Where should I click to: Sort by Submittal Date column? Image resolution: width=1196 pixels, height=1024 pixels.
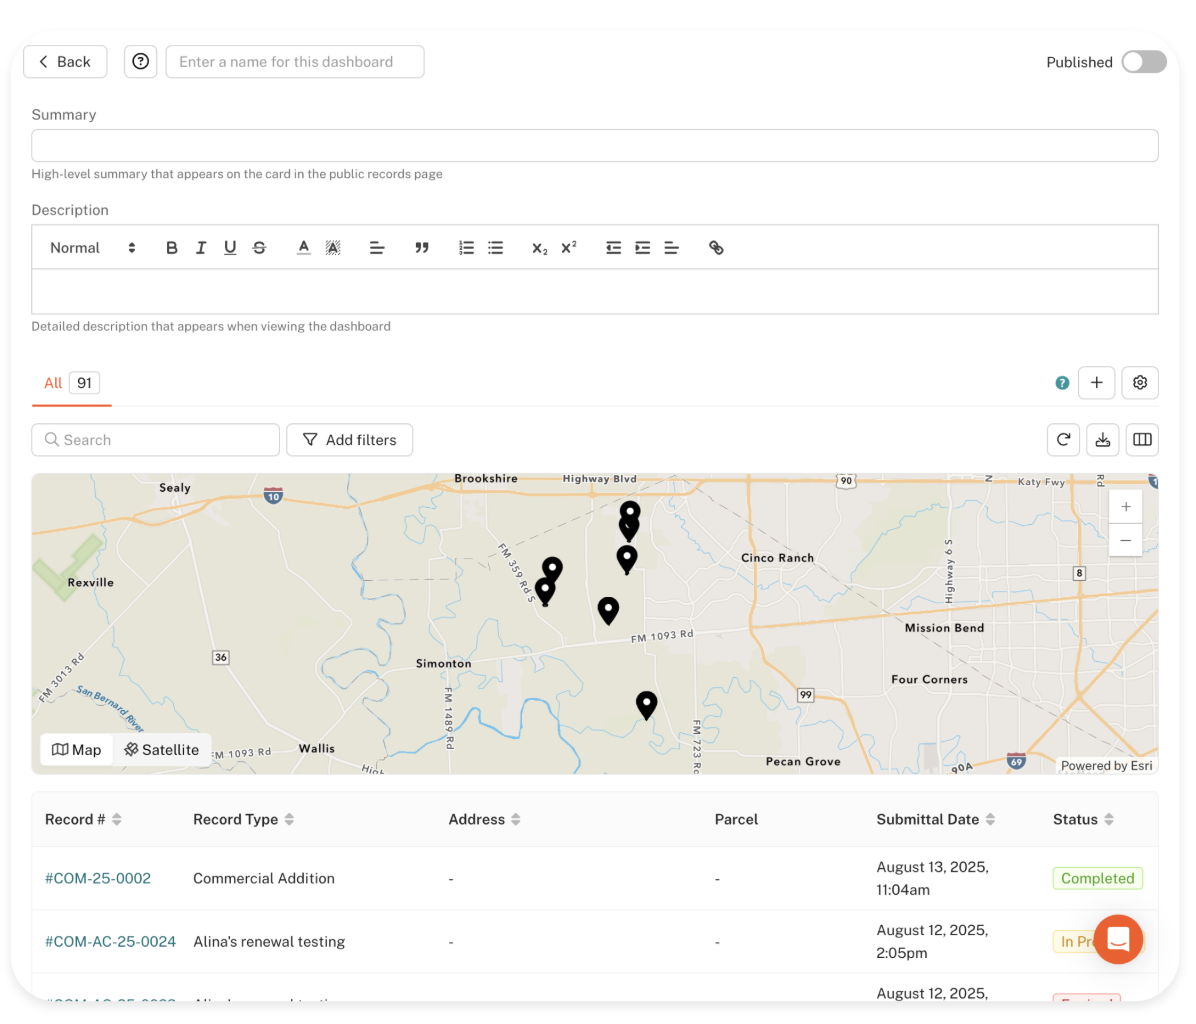point(935,819)
